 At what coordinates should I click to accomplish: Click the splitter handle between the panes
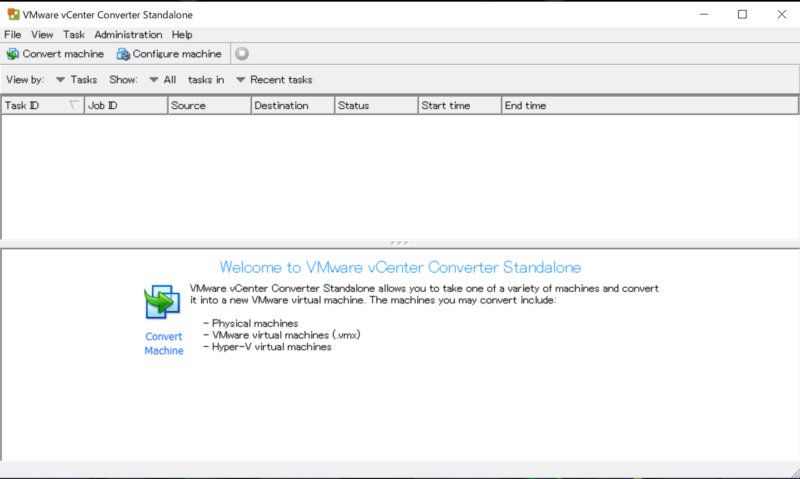click(x=400, y=243)
